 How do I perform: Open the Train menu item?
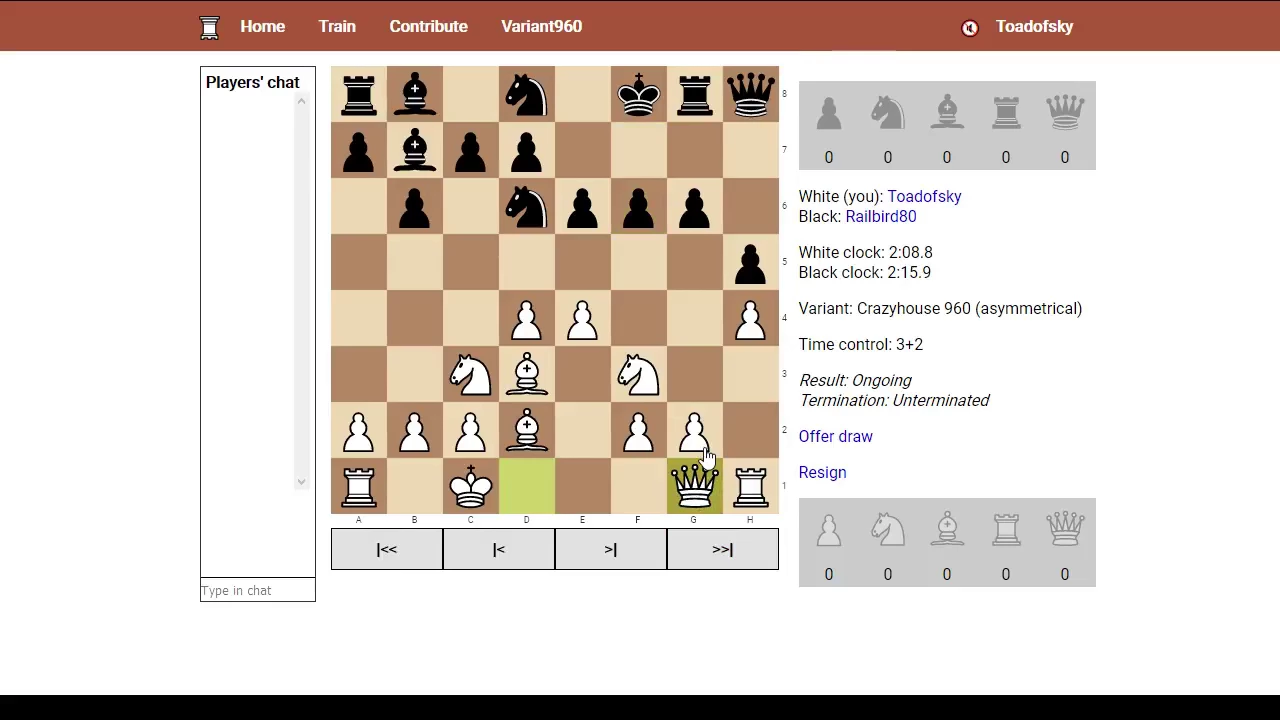point(337,27)
